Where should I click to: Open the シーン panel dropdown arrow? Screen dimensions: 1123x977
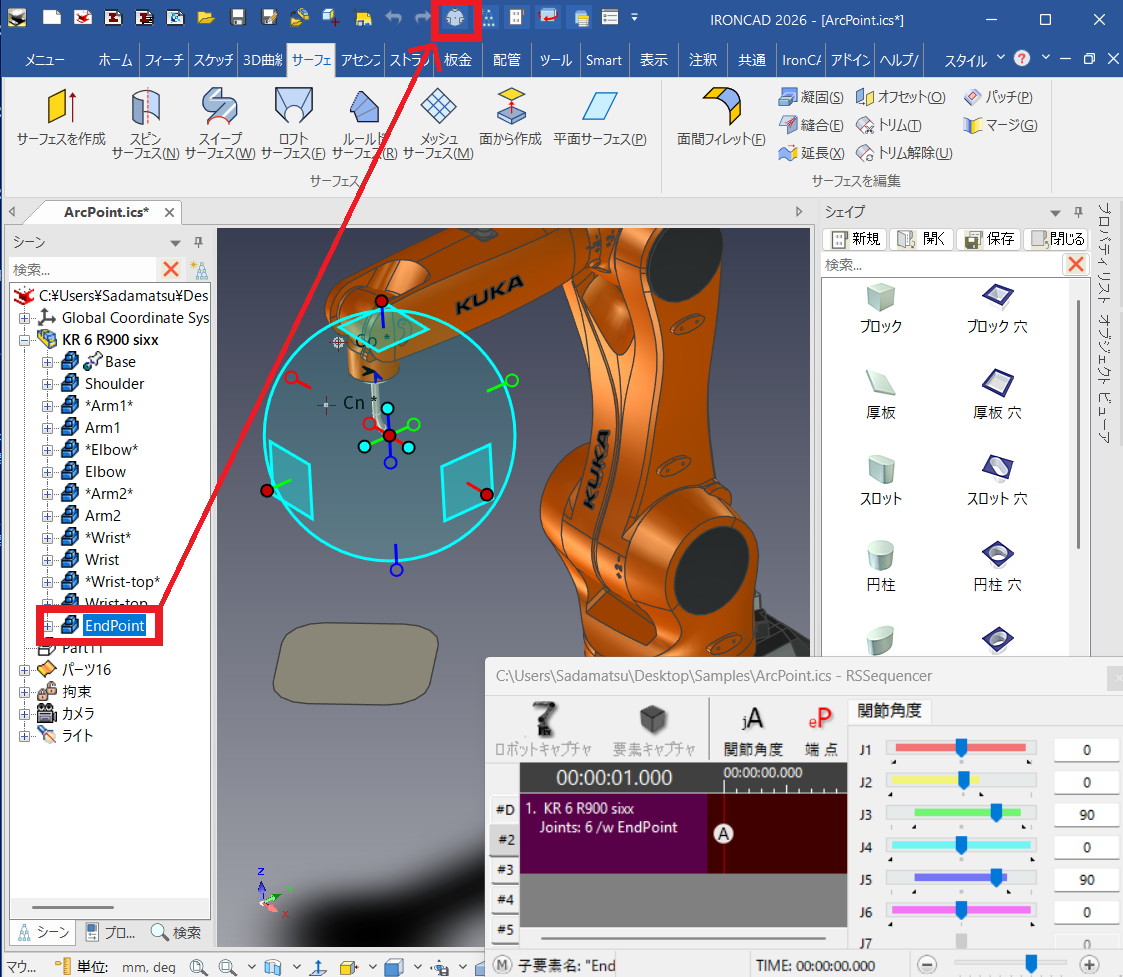point(175,243)
